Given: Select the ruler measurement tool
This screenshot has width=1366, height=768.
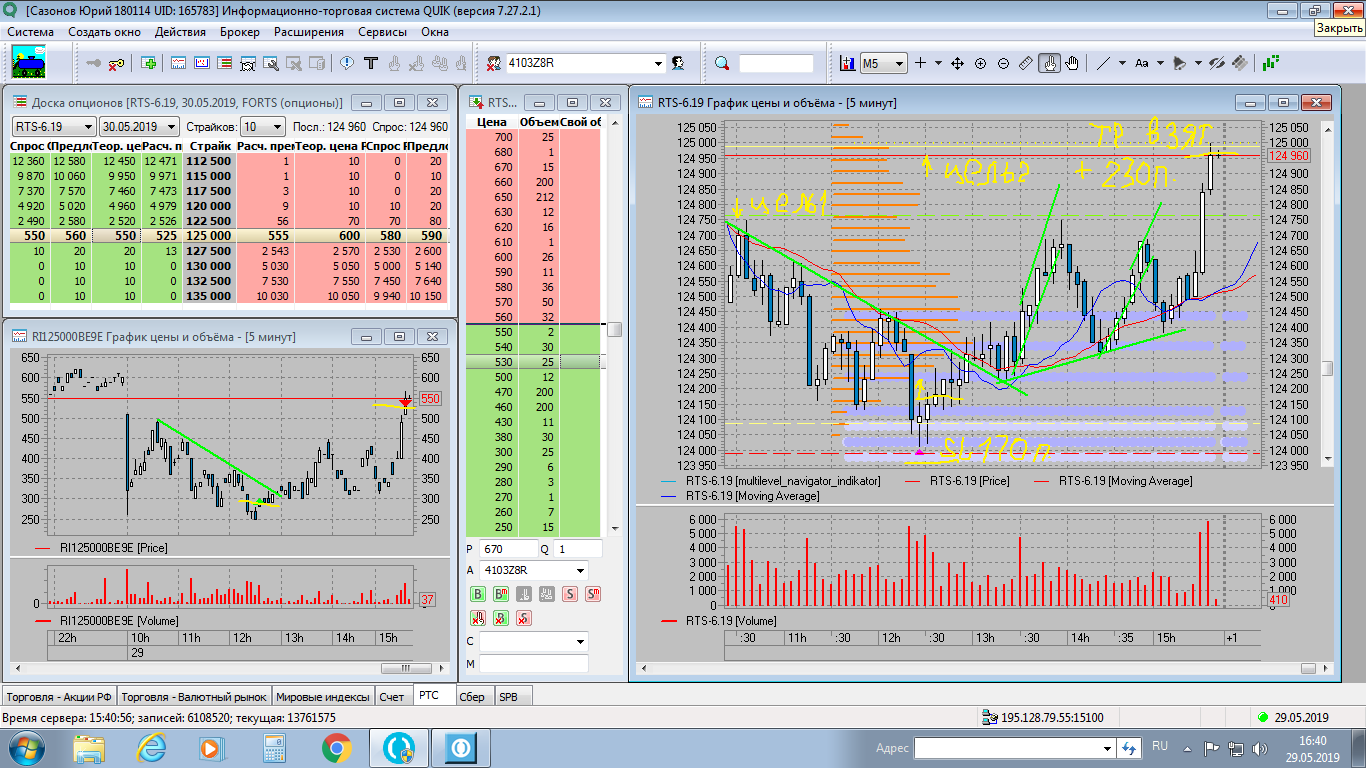Looking at the screenshot, I should 1026,63.
